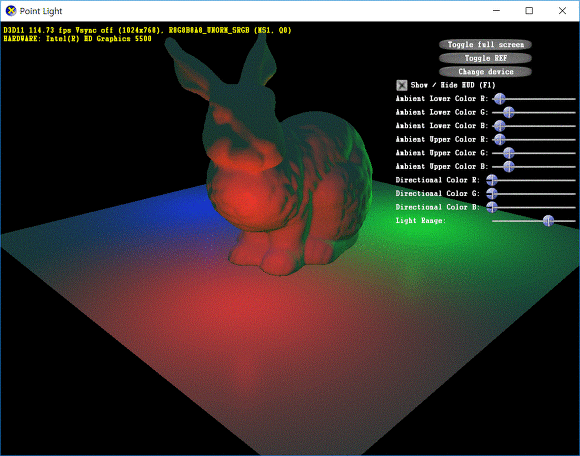Minimize the Point Light window
This screenshot has width=580, height=456.
[496, 11]
